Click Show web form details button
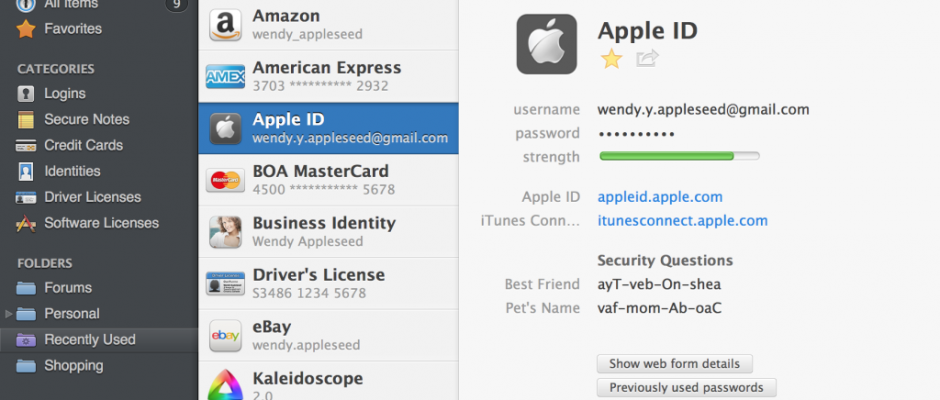The width and height of the screenshot is (940, 400). [x=675, y=363]
